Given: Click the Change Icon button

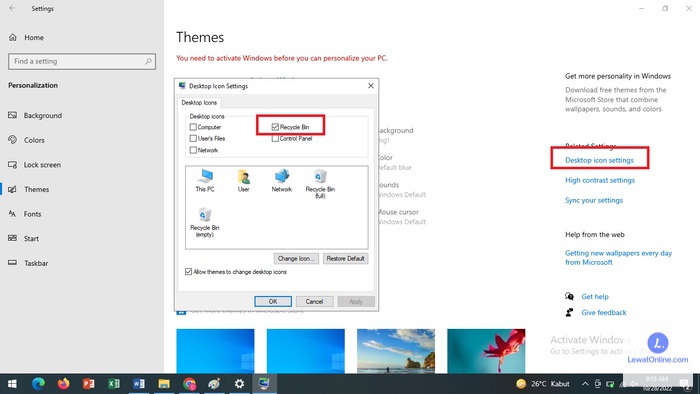Looking at the screenshot, I should pos(296,258).
